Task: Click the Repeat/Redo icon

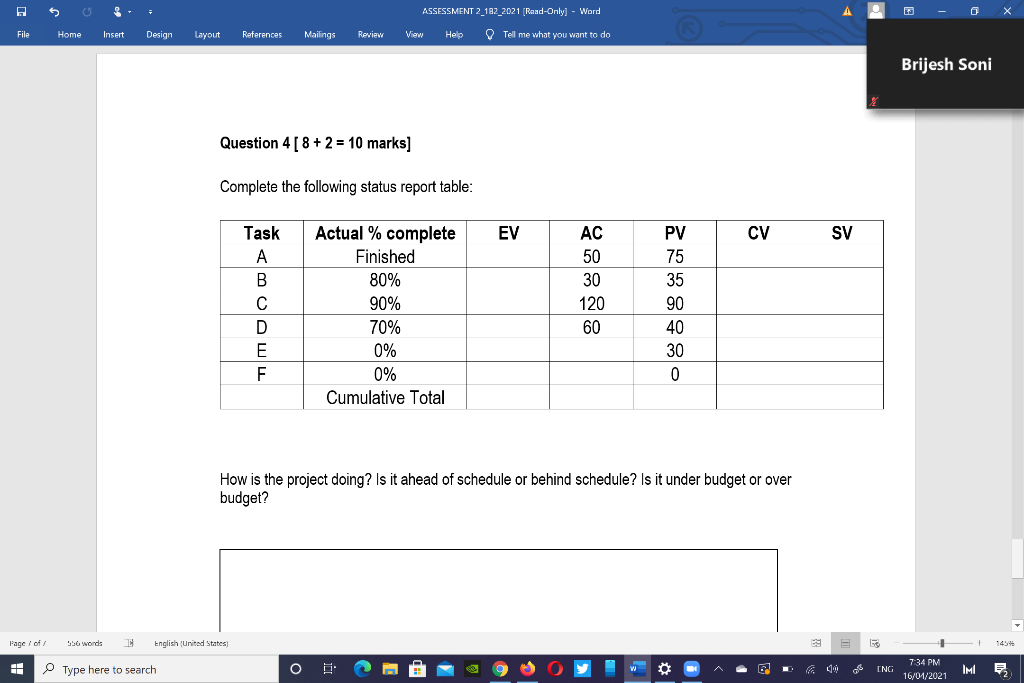Action: [x=88, y=11]
